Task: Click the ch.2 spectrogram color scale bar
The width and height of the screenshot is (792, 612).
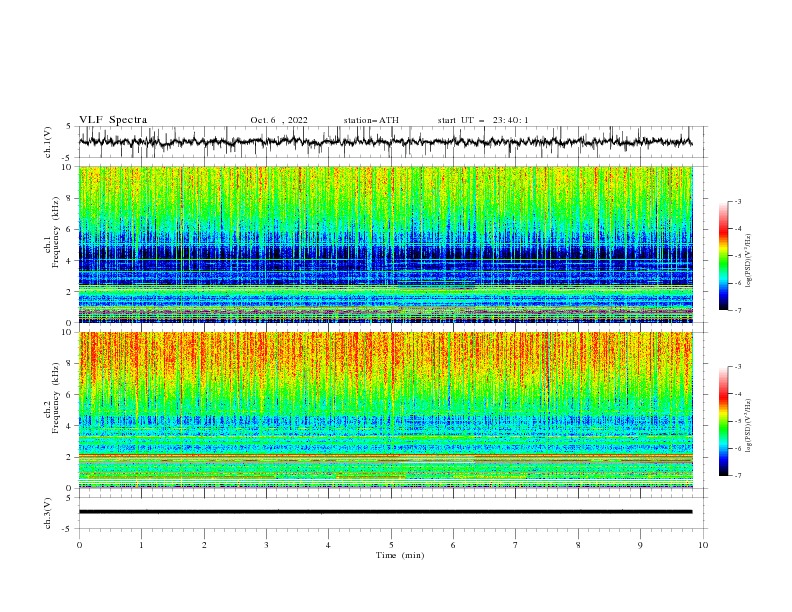Action: [x=723, y=421]
